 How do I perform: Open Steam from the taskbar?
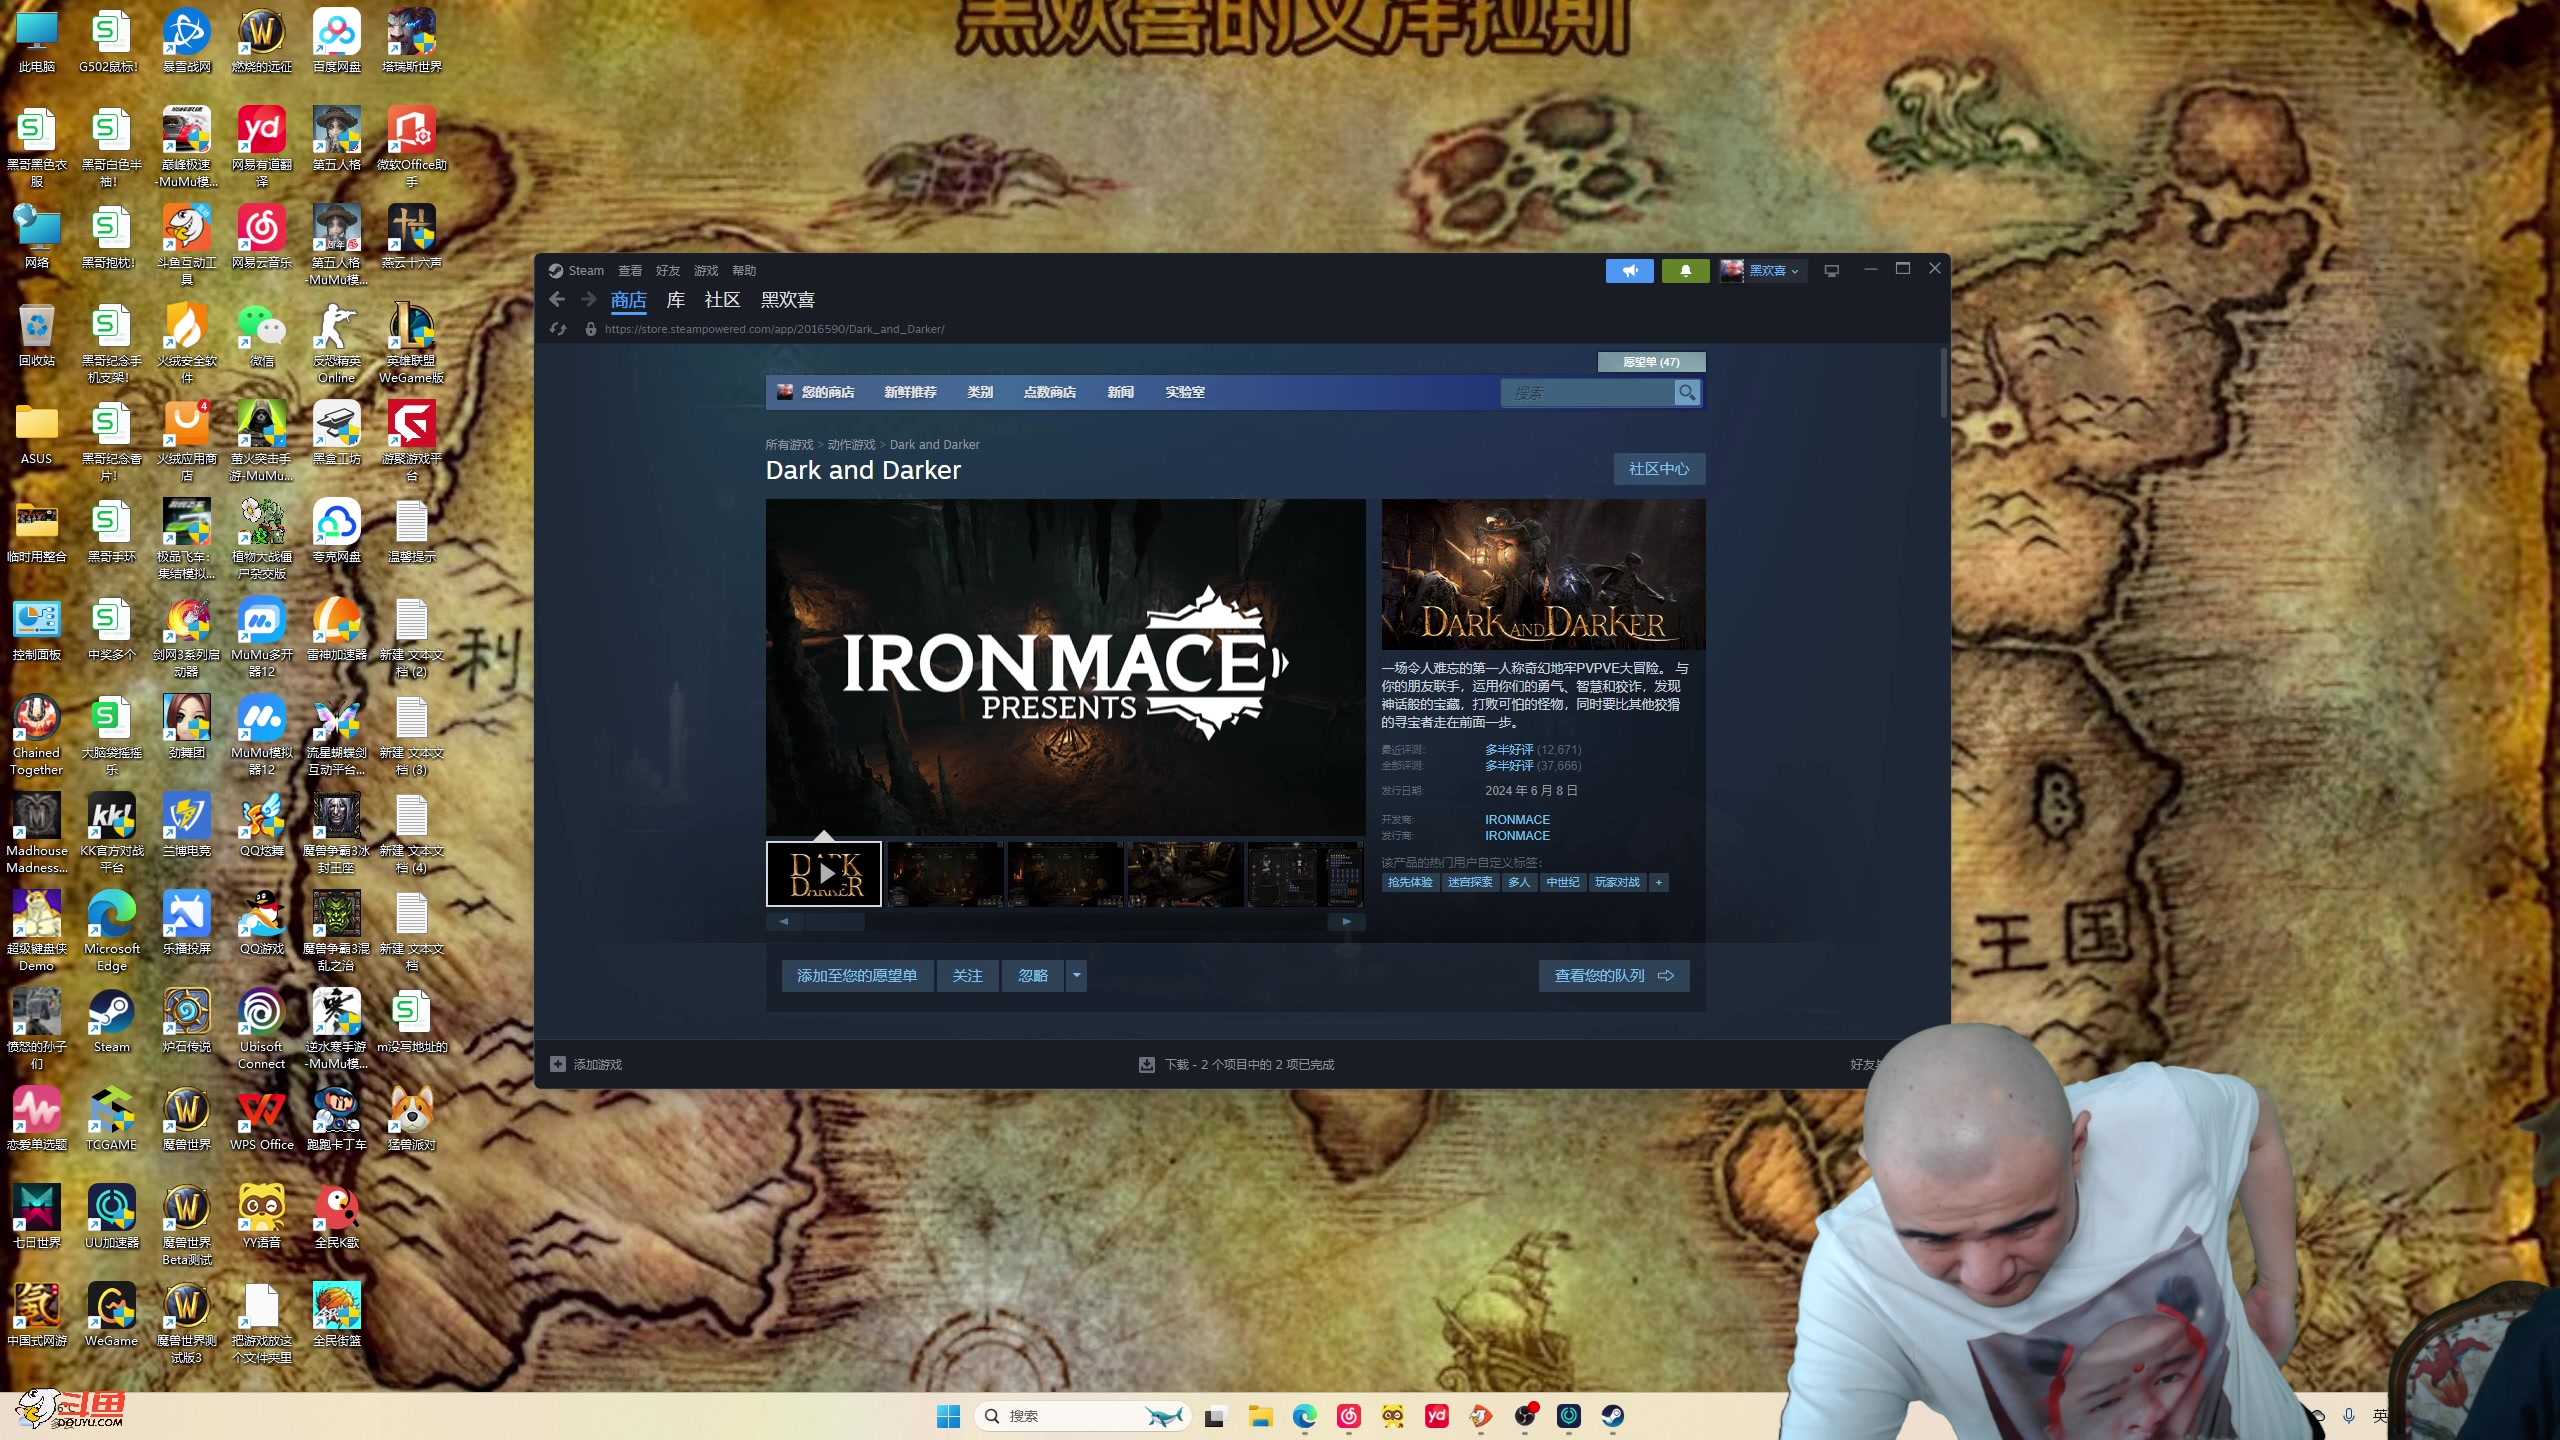pyautogui.click(x=1613, y=1416)
